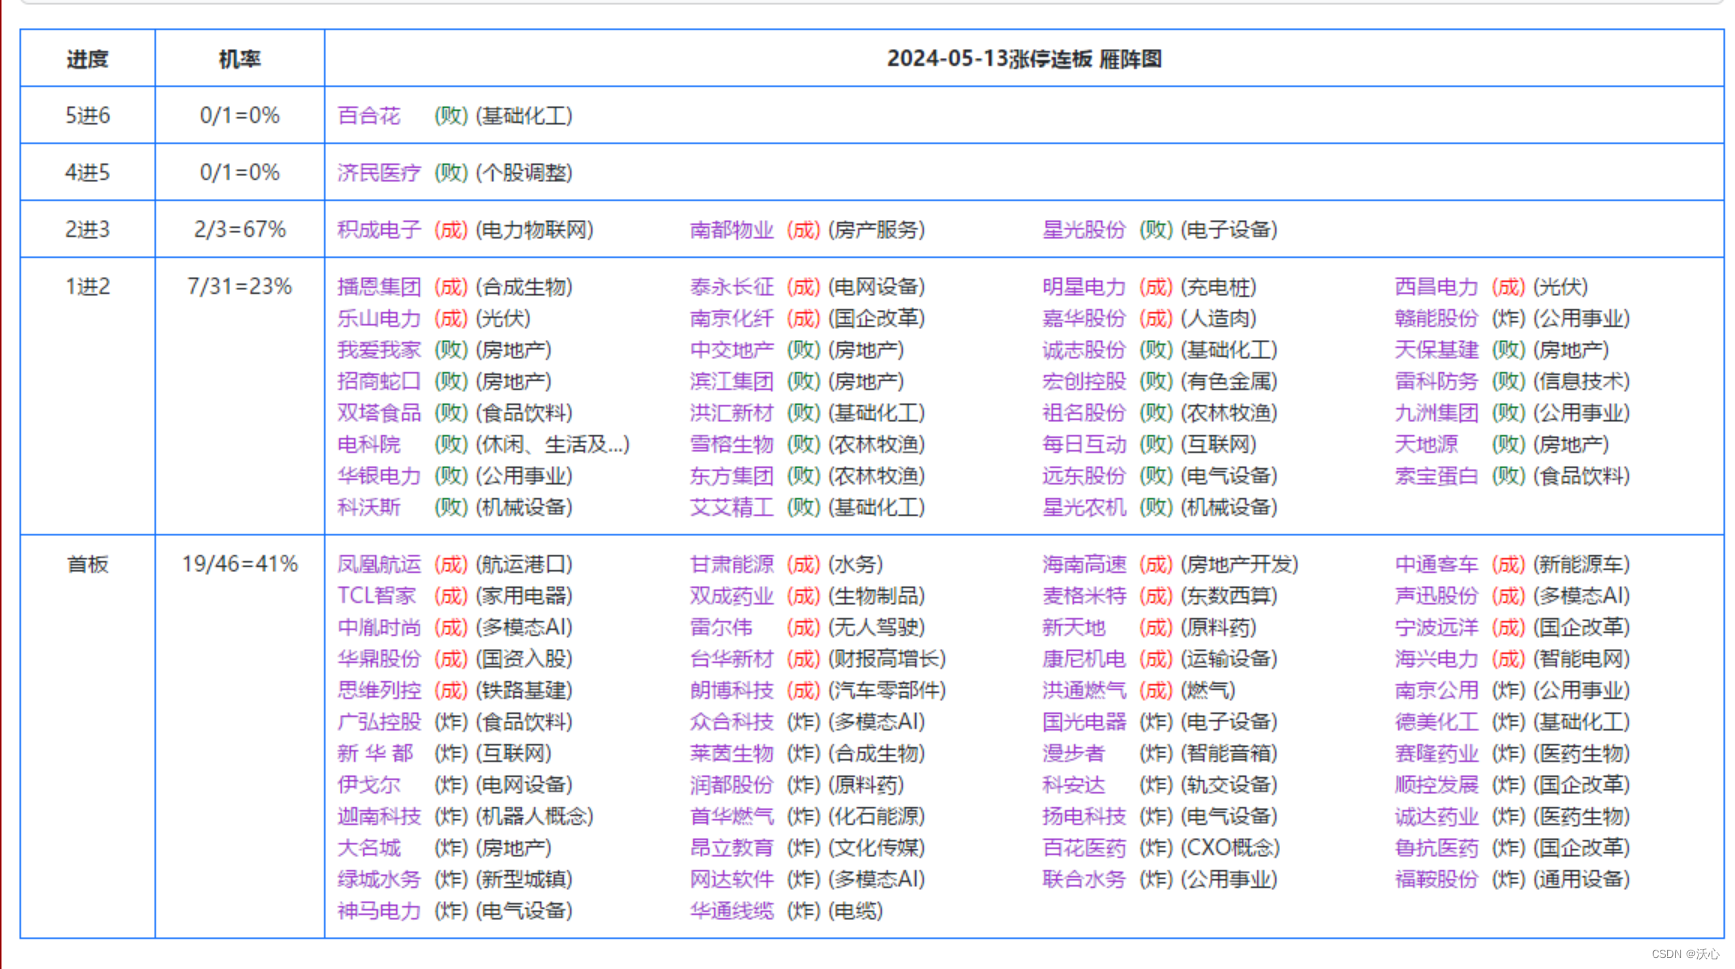Screen dimensions: 1735x969
Task: Open the 我爱我家 stock link
Action: [x=379, y=350]
